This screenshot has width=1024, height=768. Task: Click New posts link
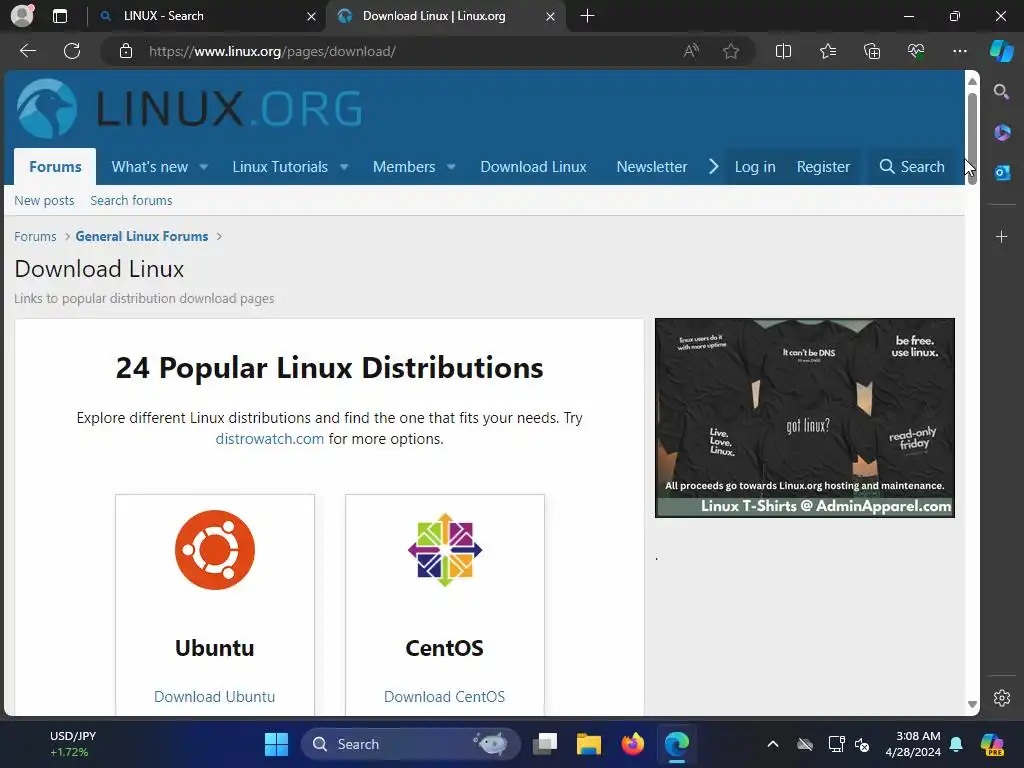[x=44, y=200]
